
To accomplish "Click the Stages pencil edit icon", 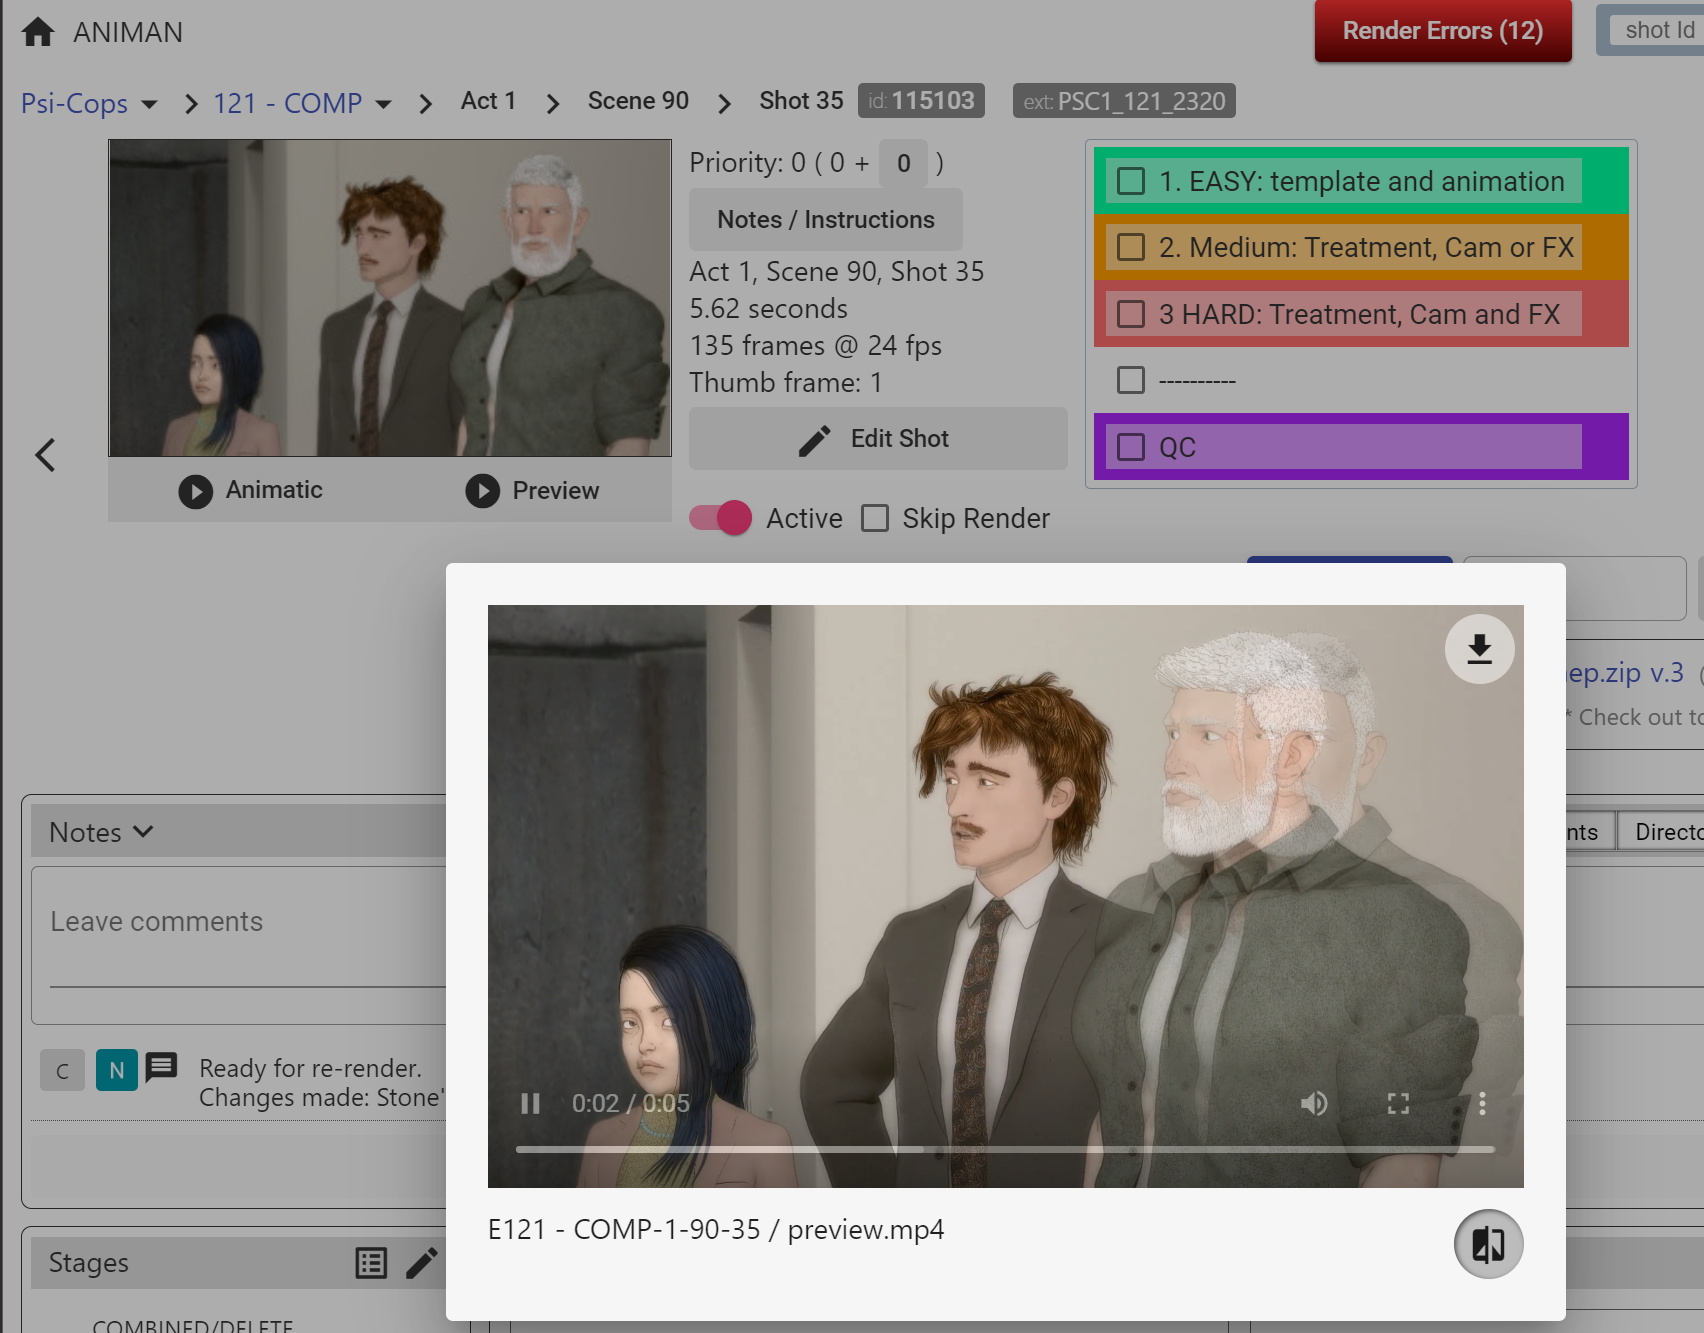I will [421, 1263].
